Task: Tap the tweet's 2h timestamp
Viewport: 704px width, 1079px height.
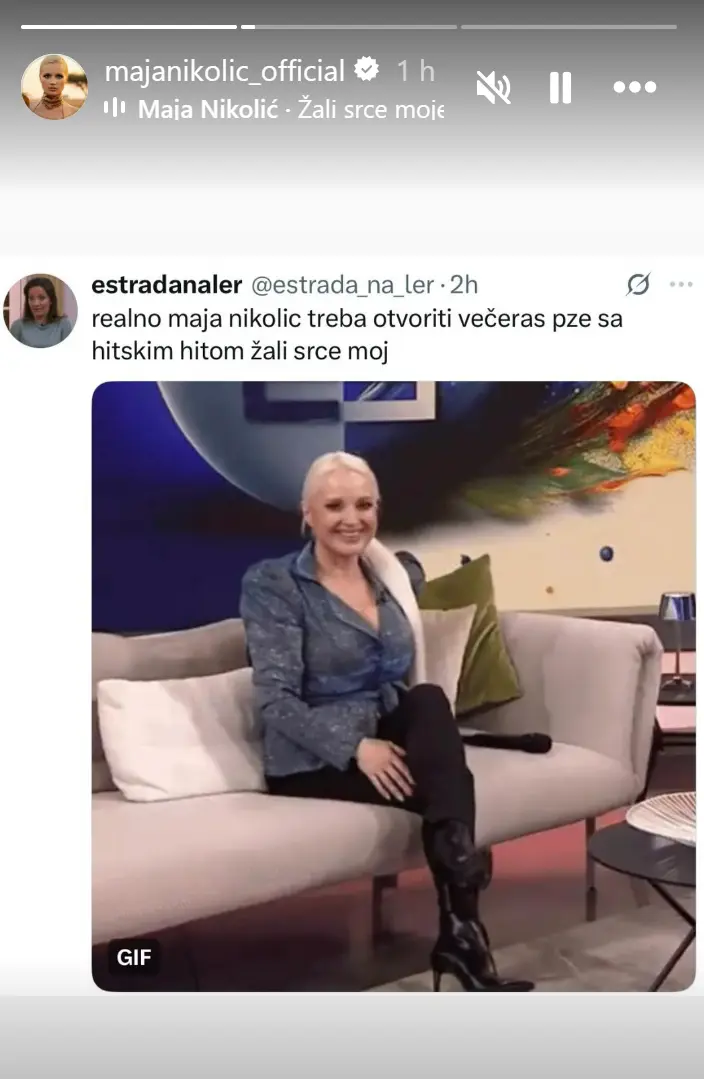Action: coord(465,285)
